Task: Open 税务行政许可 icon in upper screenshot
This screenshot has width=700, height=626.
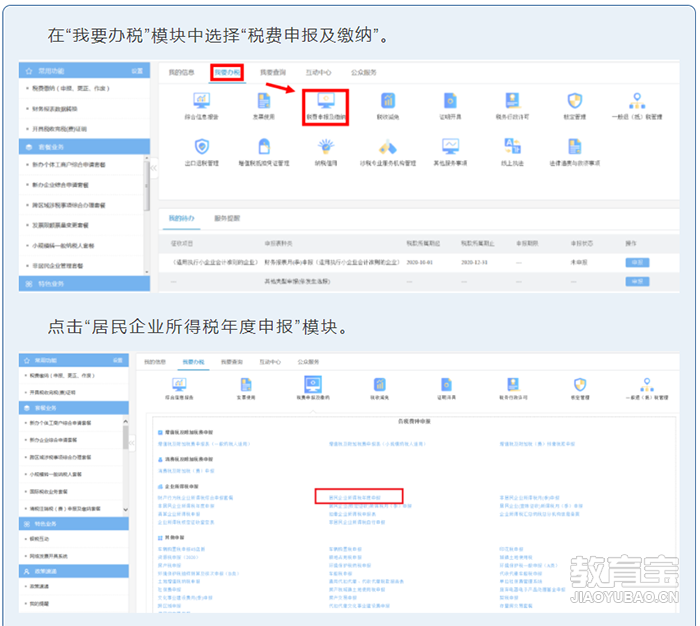Action: point(512,100)
